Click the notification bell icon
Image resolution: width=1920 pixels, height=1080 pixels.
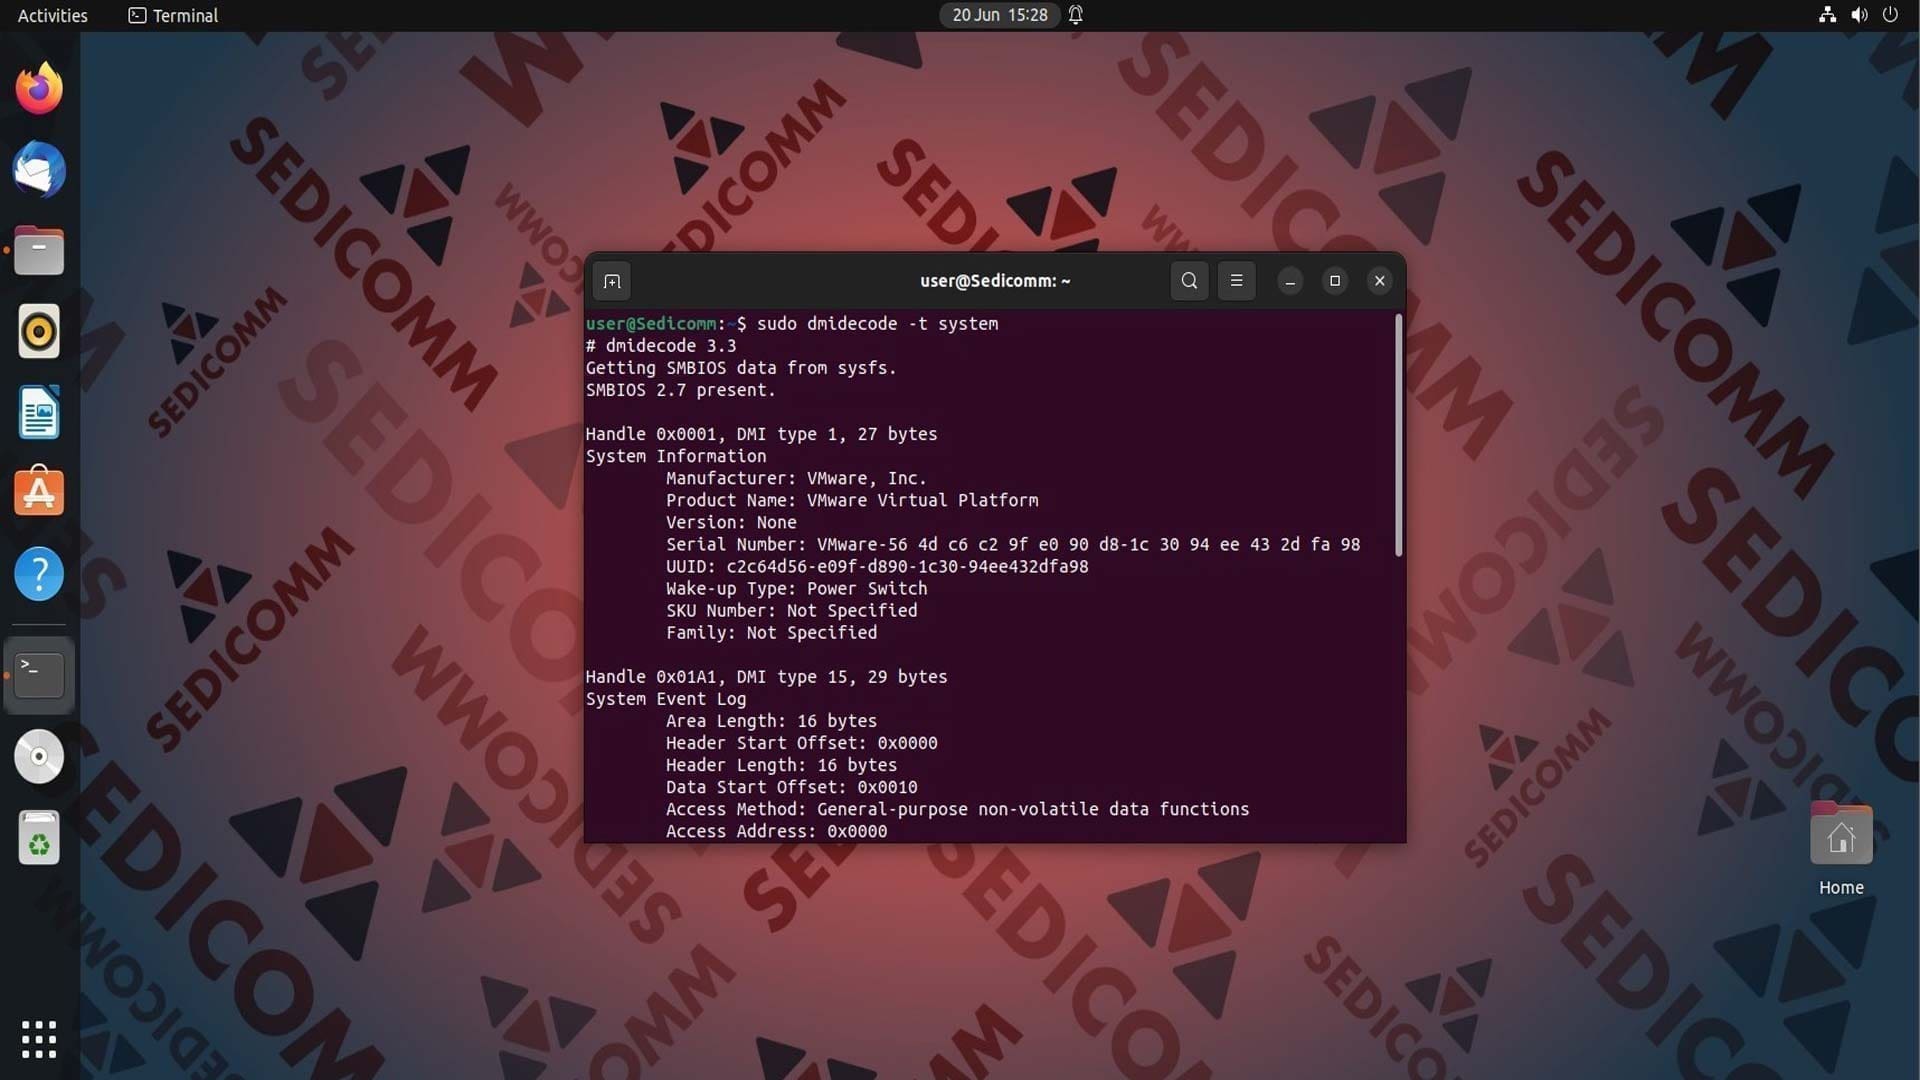pyautogui.click(x=1076, y=15)
